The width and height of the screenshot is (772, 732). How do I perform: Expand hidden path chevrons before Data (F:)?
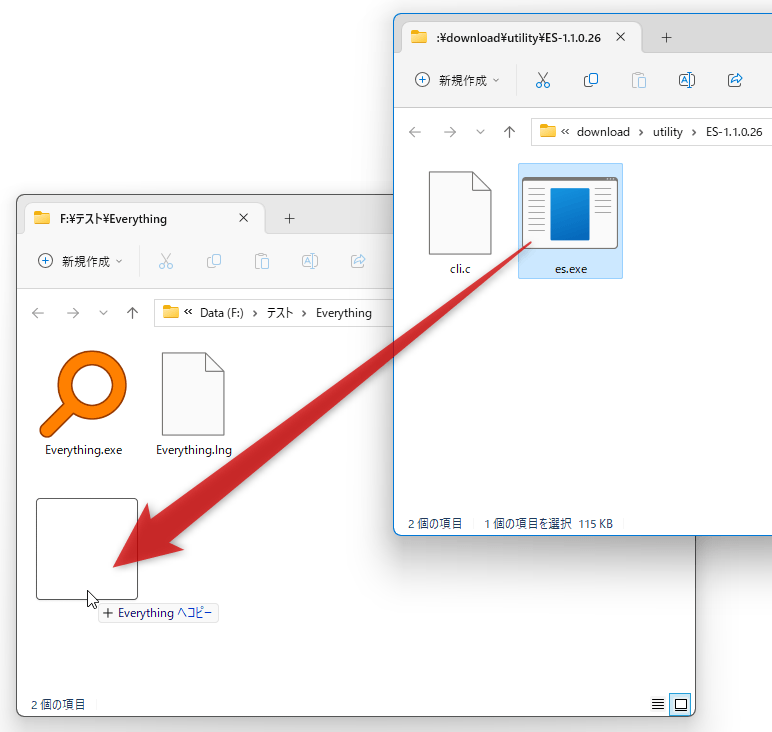click(x=188, y=312)
